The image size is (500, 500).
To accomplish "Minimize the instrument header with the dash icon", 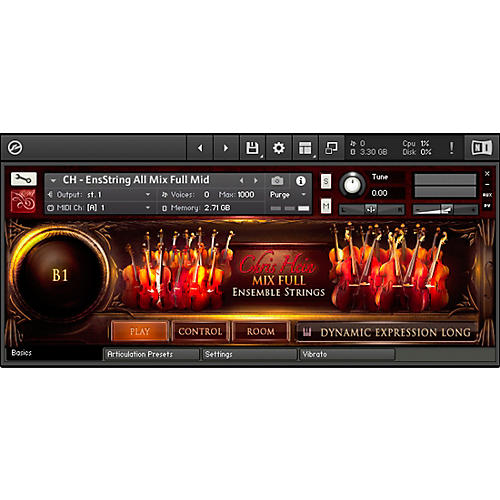I will click(487, 184).
